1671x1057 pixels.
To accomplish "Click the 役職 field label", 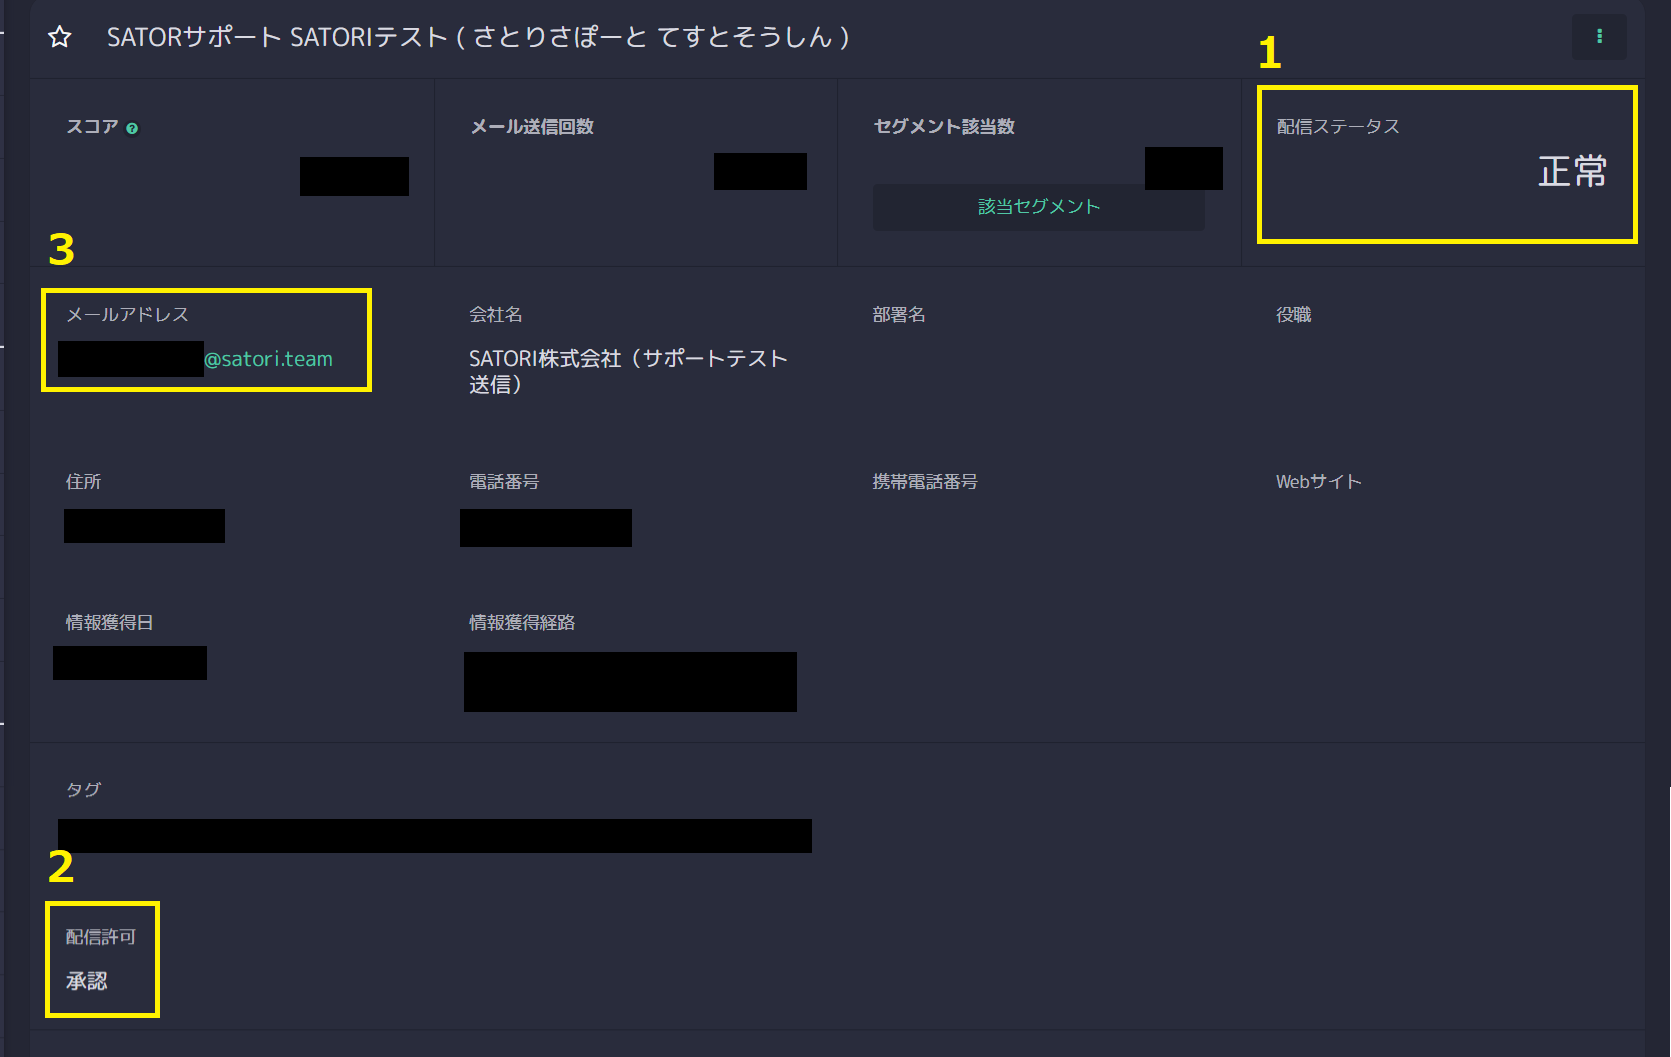I will click(x=1293, y=314).
